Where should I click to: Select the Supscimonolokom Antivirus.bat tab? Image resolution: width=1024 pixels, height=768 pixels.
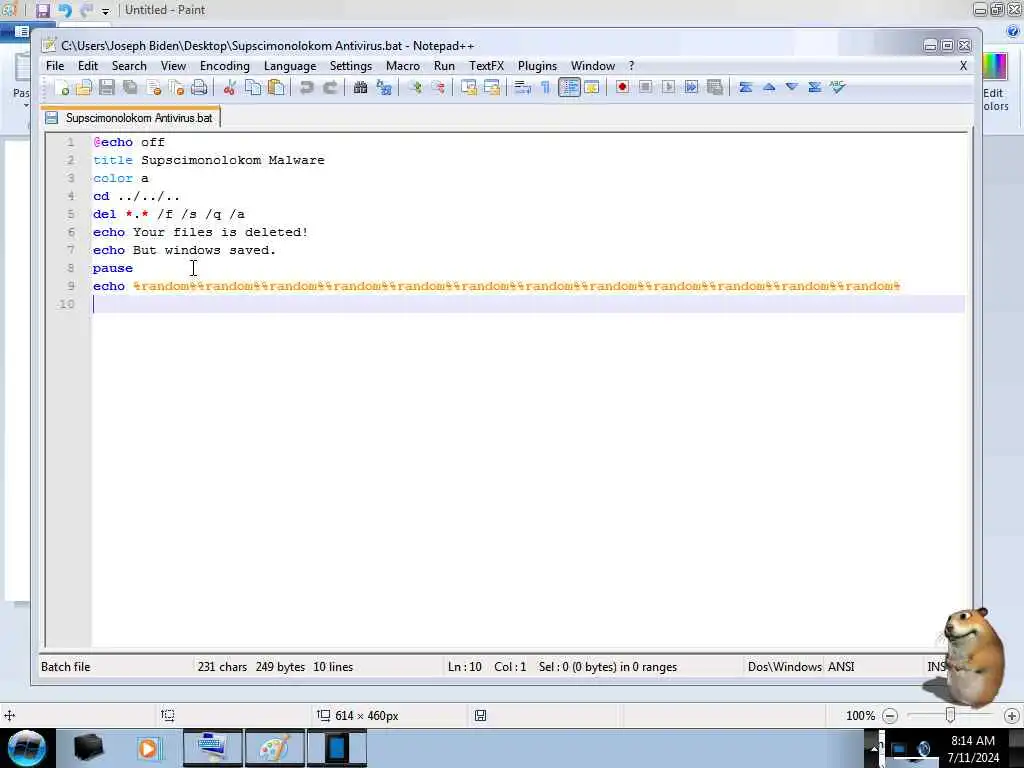click(131, 118)
